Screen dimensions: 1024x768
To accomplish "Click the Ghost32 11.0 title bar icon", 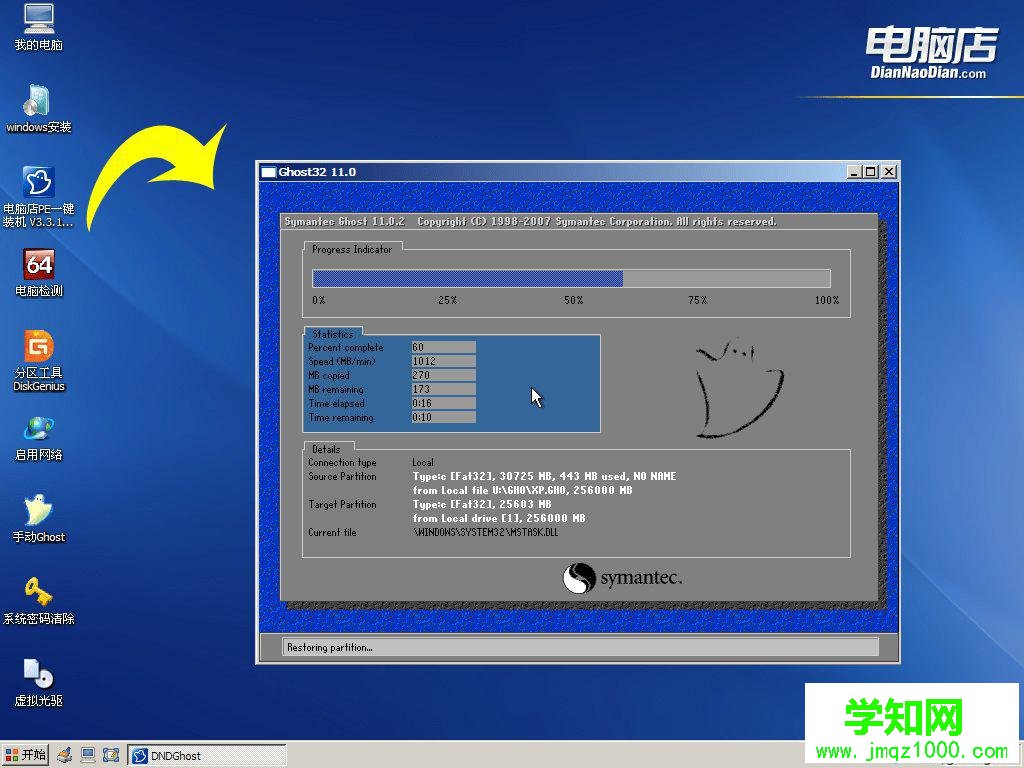I will click(x=268, y=172).
